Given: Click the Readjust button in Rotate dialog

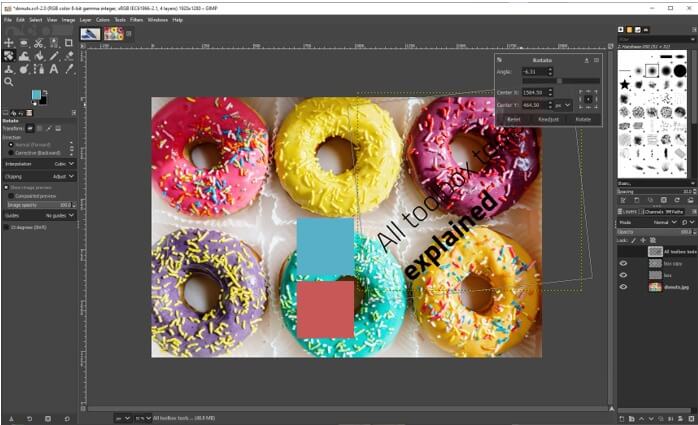Looking at the screenshot, I should tap(548, 119).
